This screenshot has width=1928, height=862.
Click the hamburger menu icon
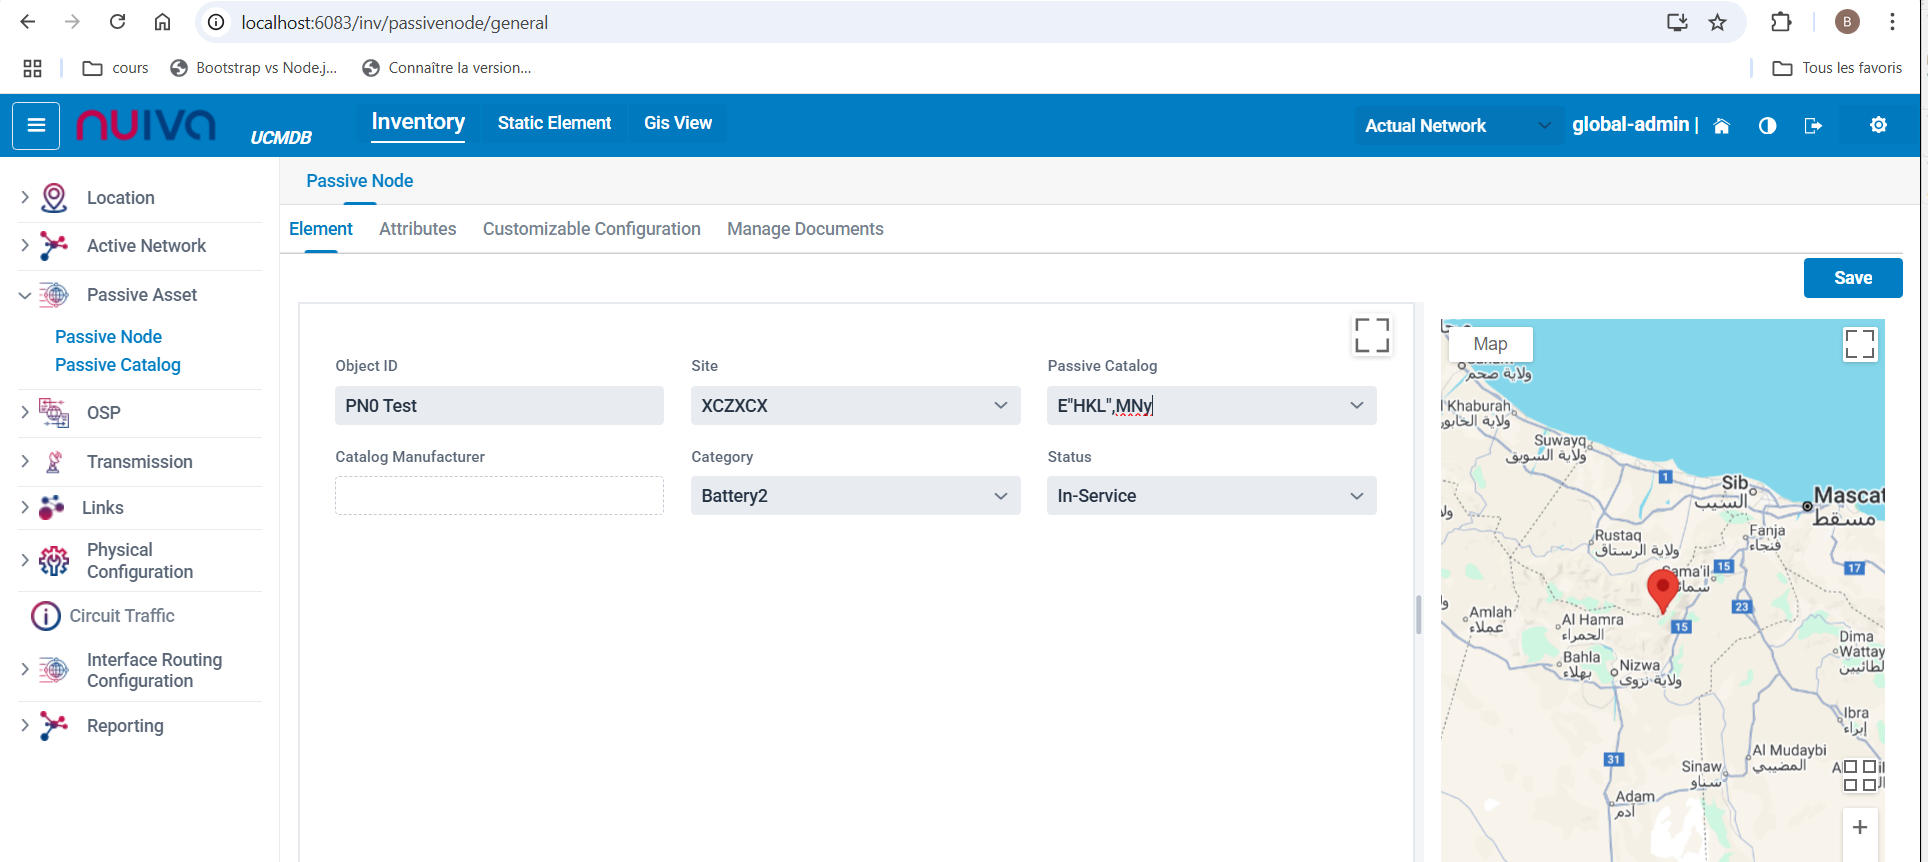click(36, 126)
